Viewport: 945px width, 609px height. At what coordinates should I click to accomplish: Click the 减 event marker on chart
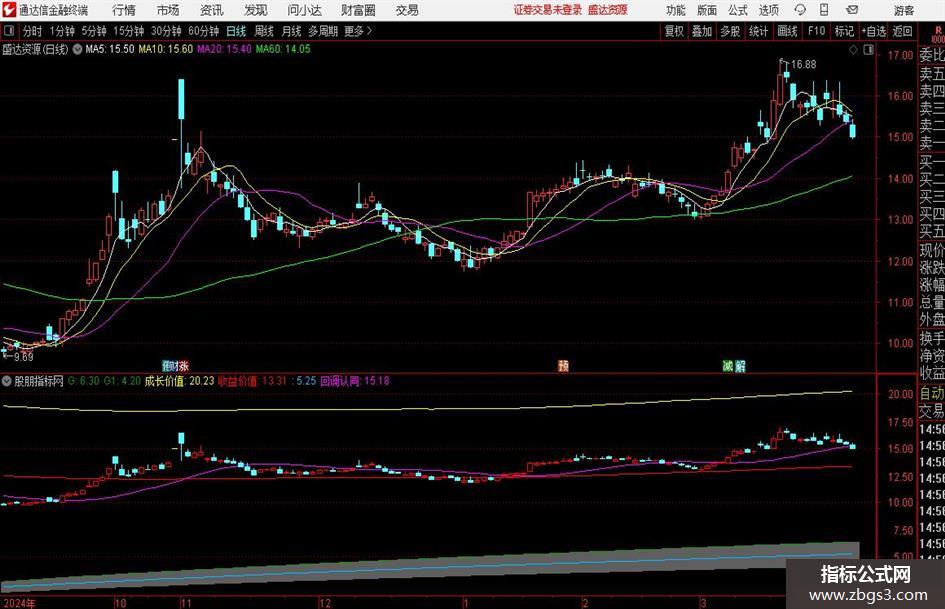(x=728, y=366)
